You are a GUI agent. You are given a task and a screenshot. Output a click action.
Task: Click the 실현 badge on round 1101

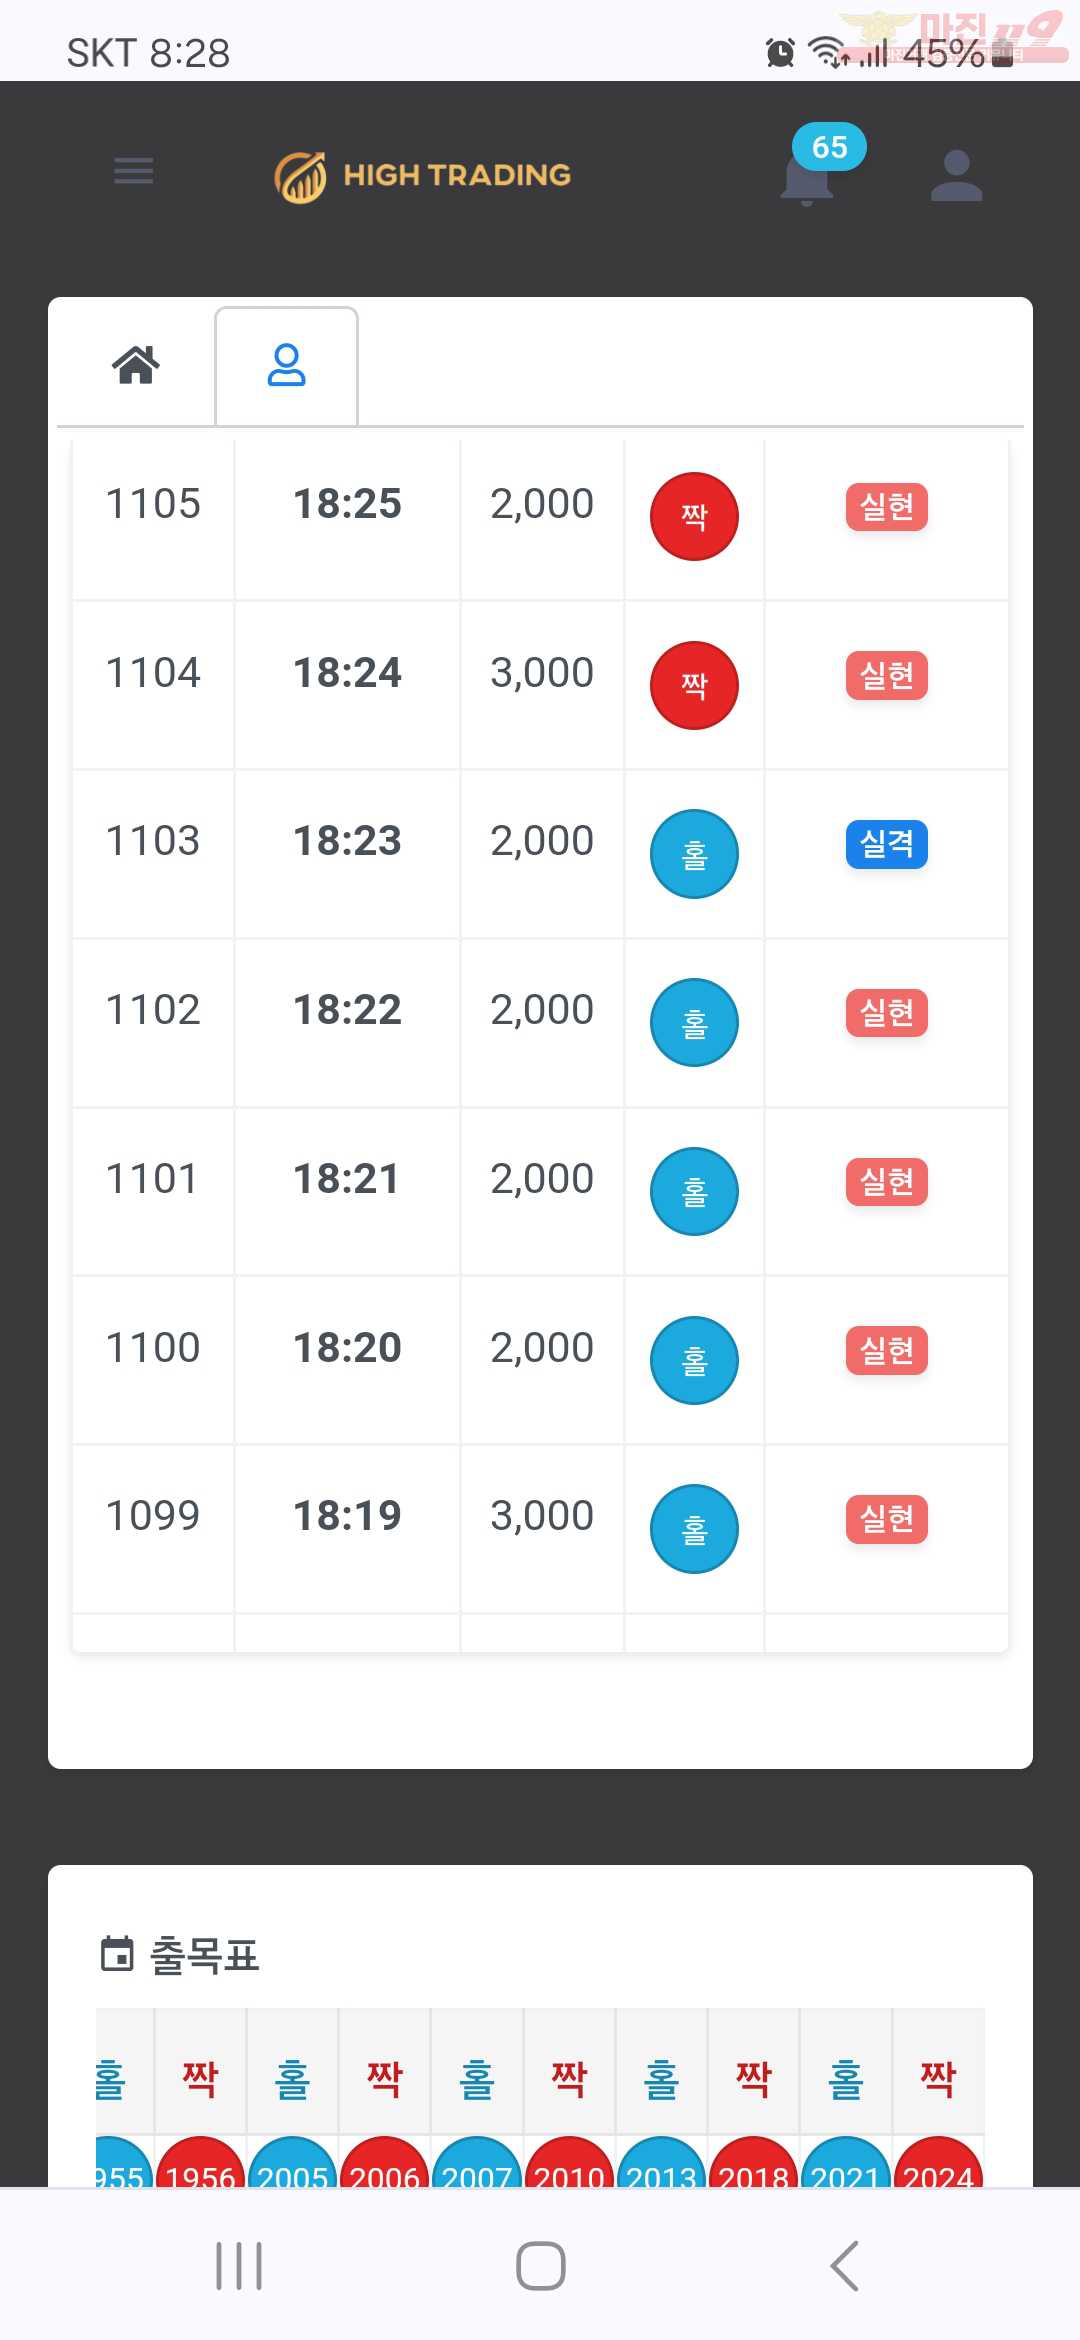point(887,1182)
